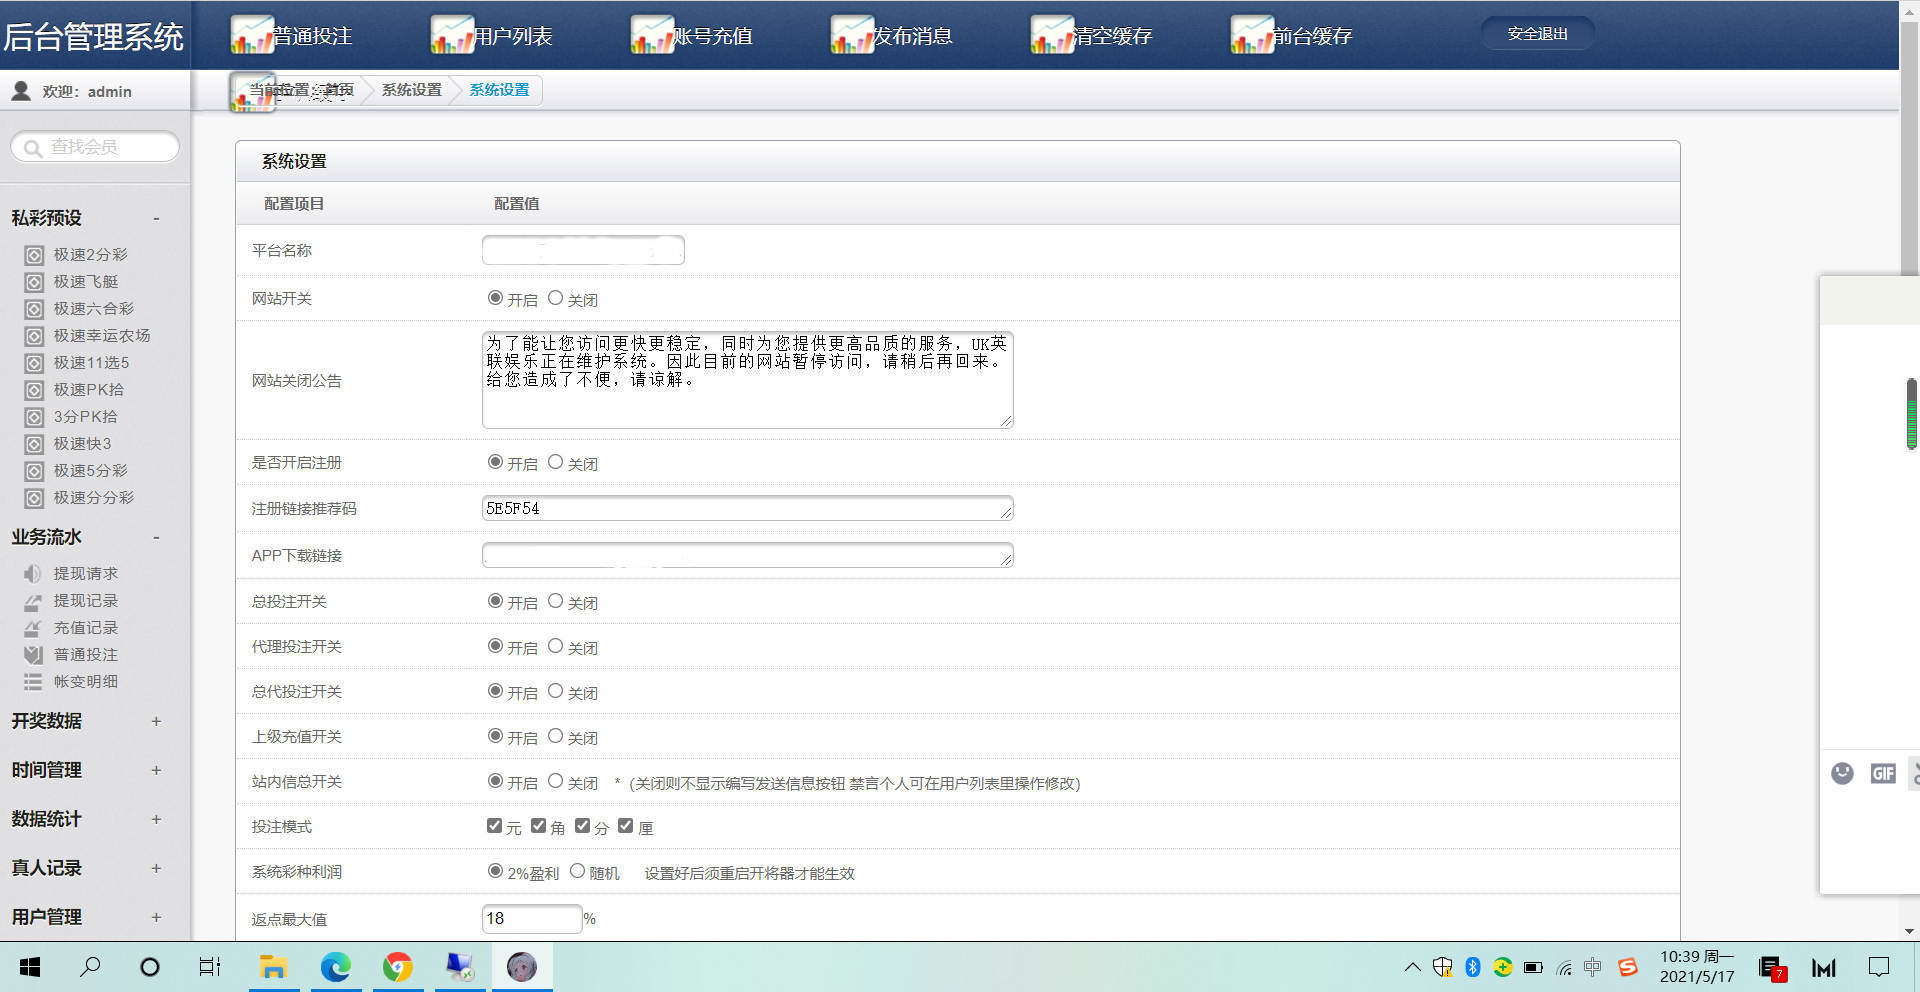This screenshot has height=992, width=1920.
Task: Click the 系统设置 active breadcrumb tab
Action: [499, 90]
